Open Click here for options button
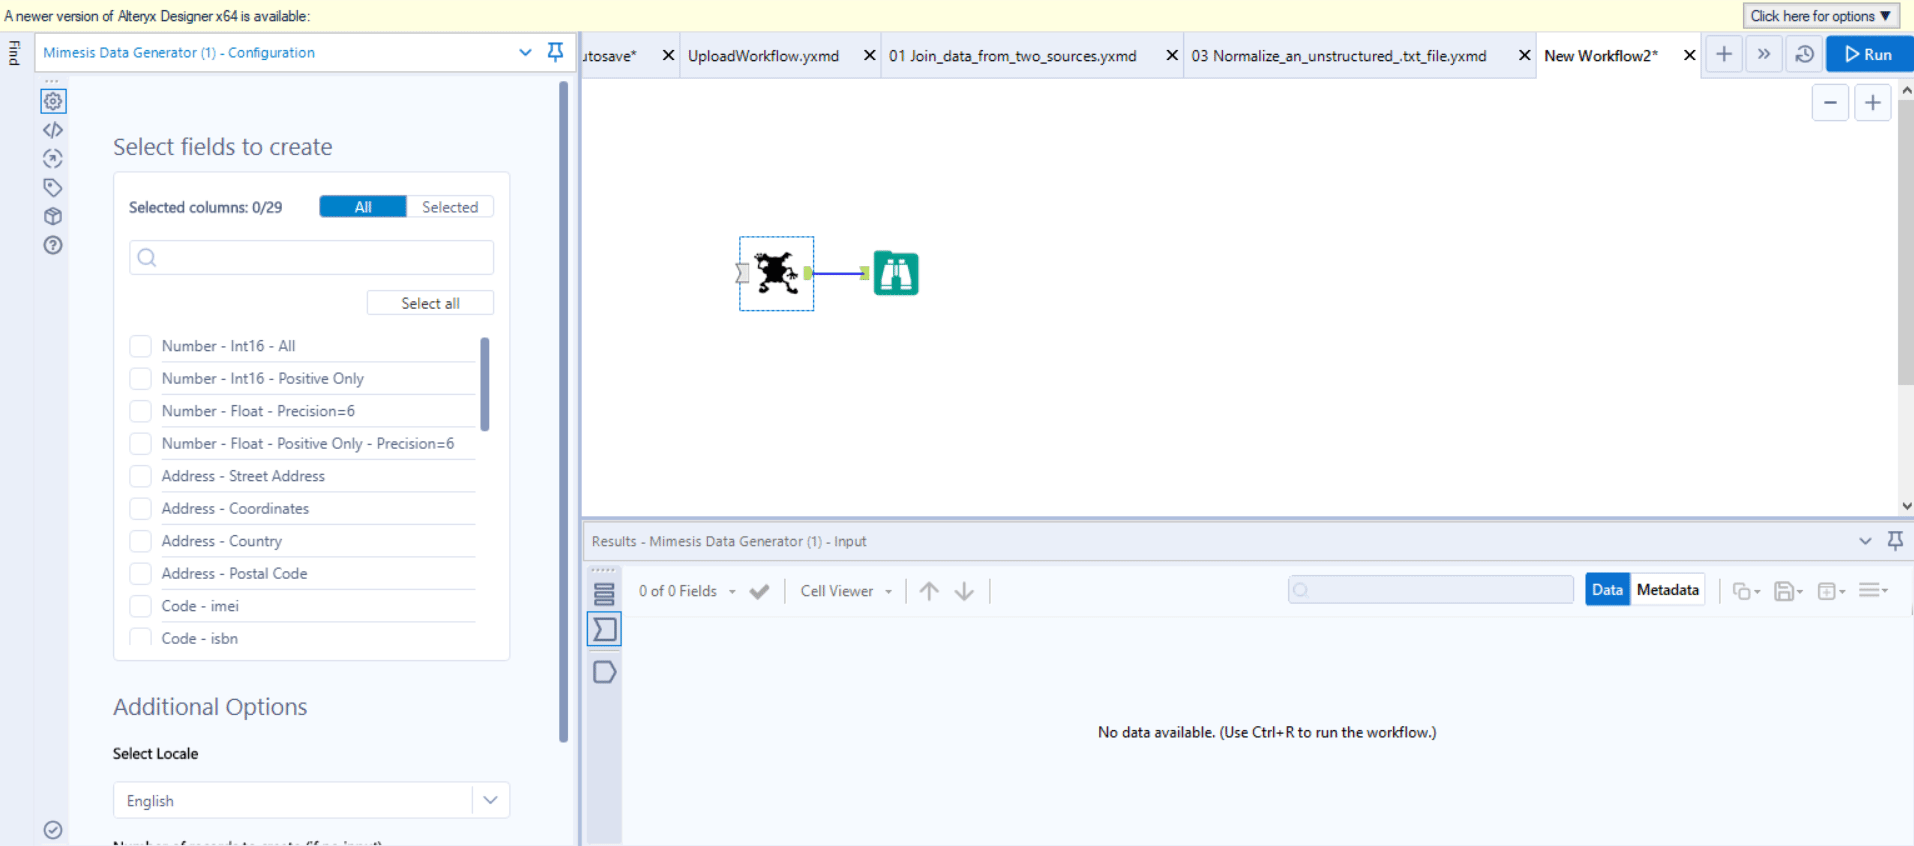The width and height of the screenshot is (1914, 846). coord(1820,16)
